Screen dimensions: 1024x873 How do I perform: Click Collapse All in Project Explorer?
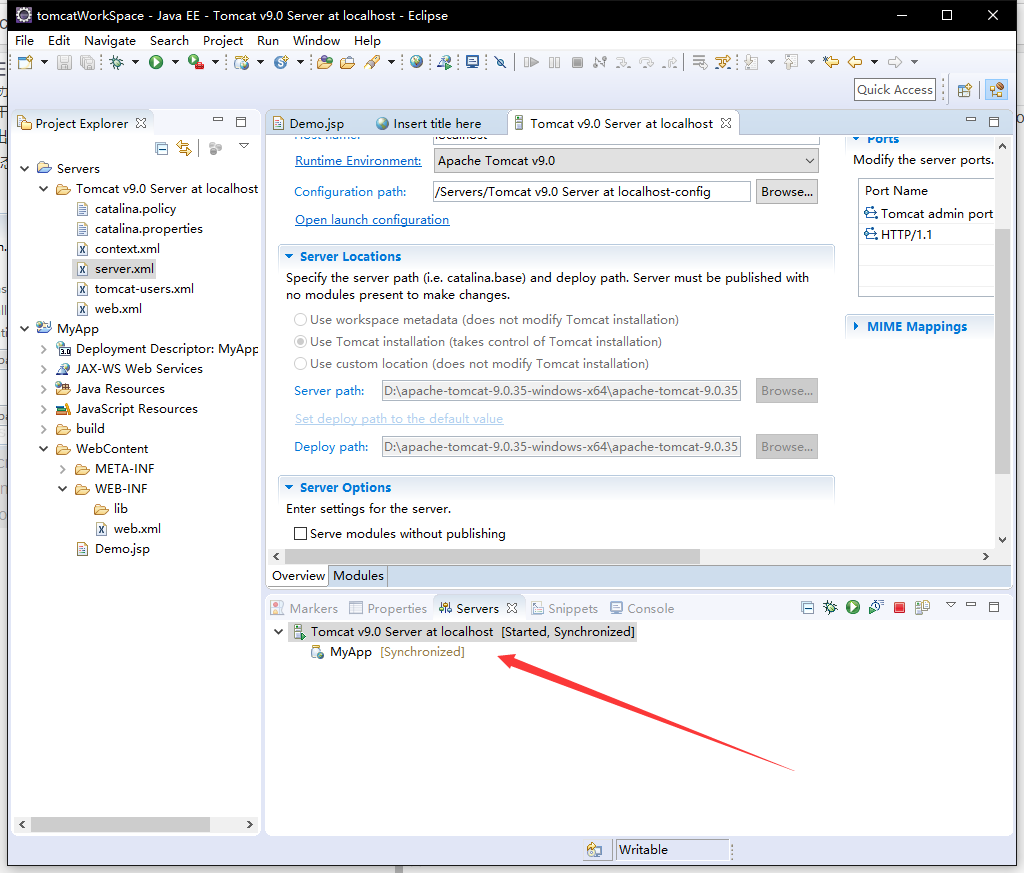(161, 148)
